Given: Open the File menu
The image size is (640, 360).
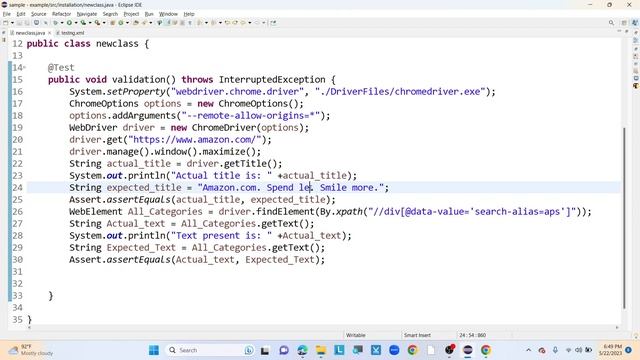Looking at the screenshot, I should 7,14.
